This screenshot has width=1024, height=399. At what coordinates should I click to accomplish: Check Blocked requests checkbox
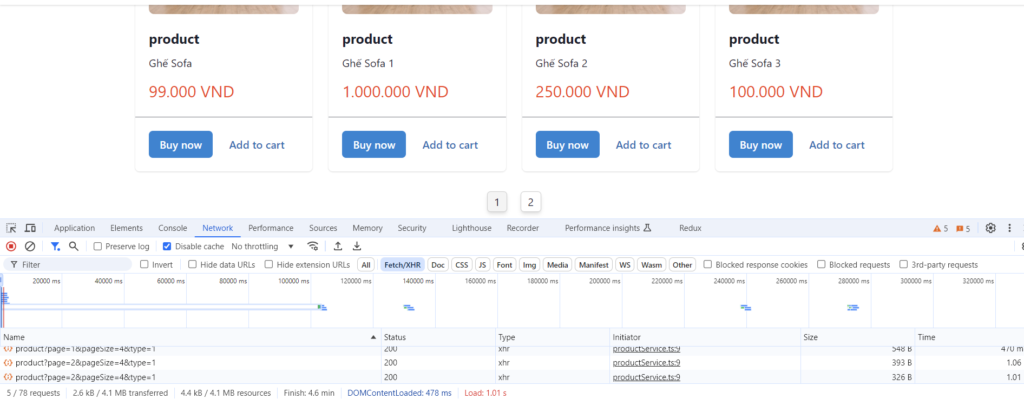click(x=821, y=264)
